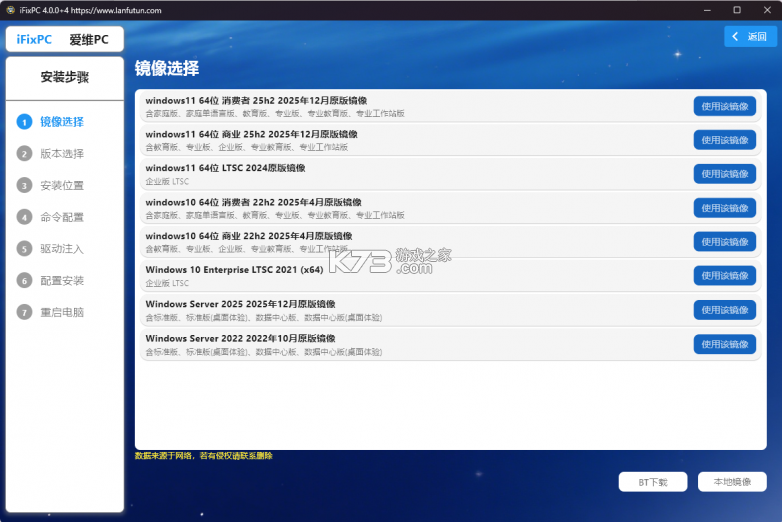The image size is (782, 522).
Task: Maximize the iFixPC window
Action: (737, 10)
